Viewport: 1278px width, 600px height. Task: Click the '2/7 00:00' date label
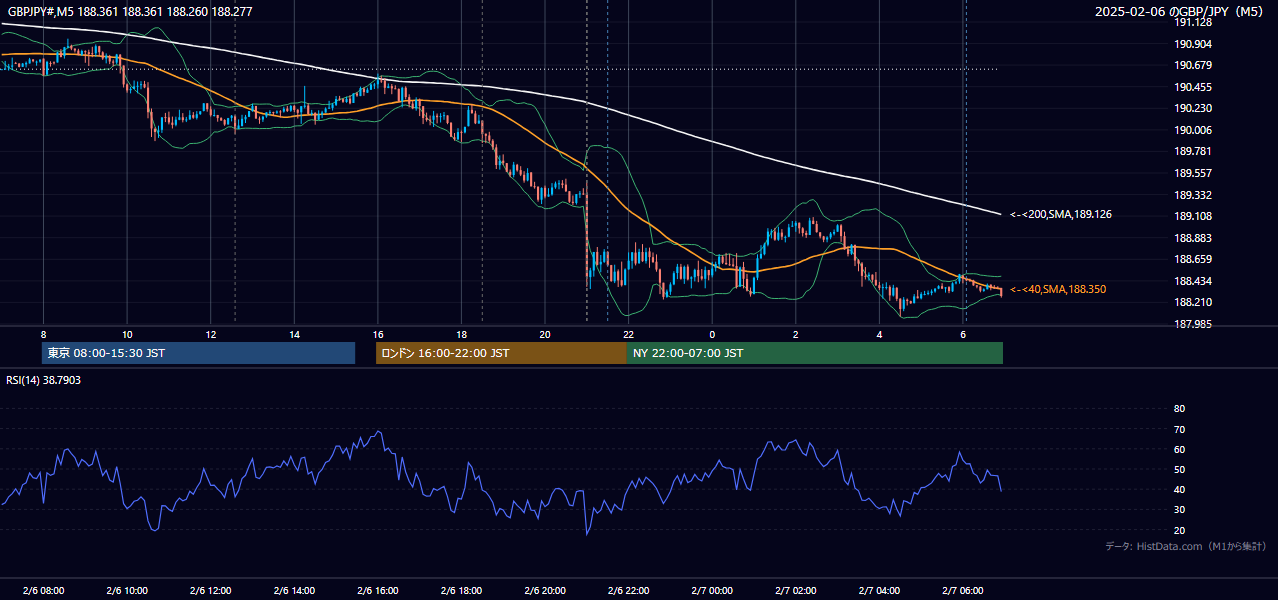coord(712,591)
